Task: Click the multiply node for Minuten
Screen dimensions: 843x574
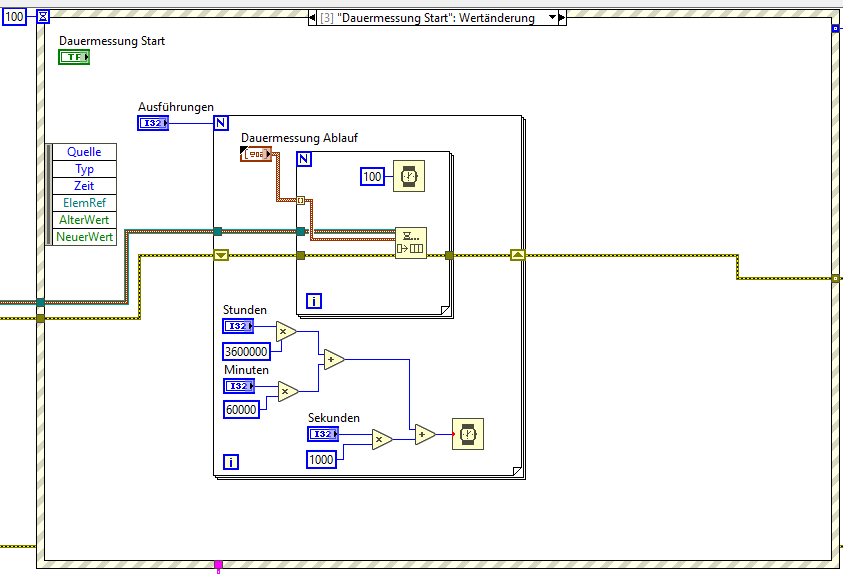Action: (288, 392)
